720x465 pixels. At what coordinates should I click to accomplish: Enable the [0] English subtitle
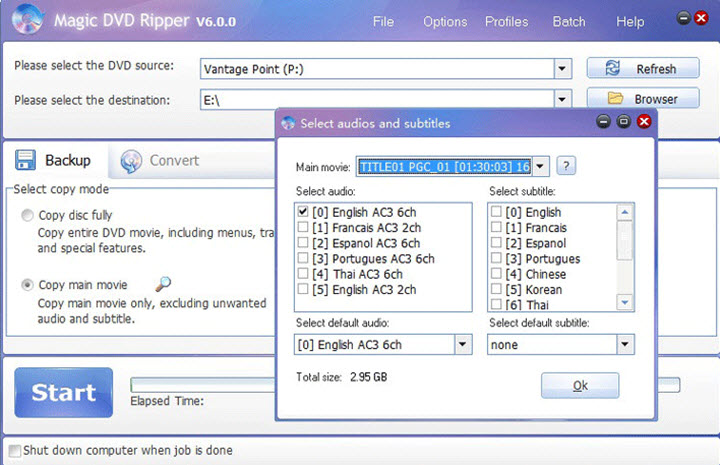[x=496, y=212]
